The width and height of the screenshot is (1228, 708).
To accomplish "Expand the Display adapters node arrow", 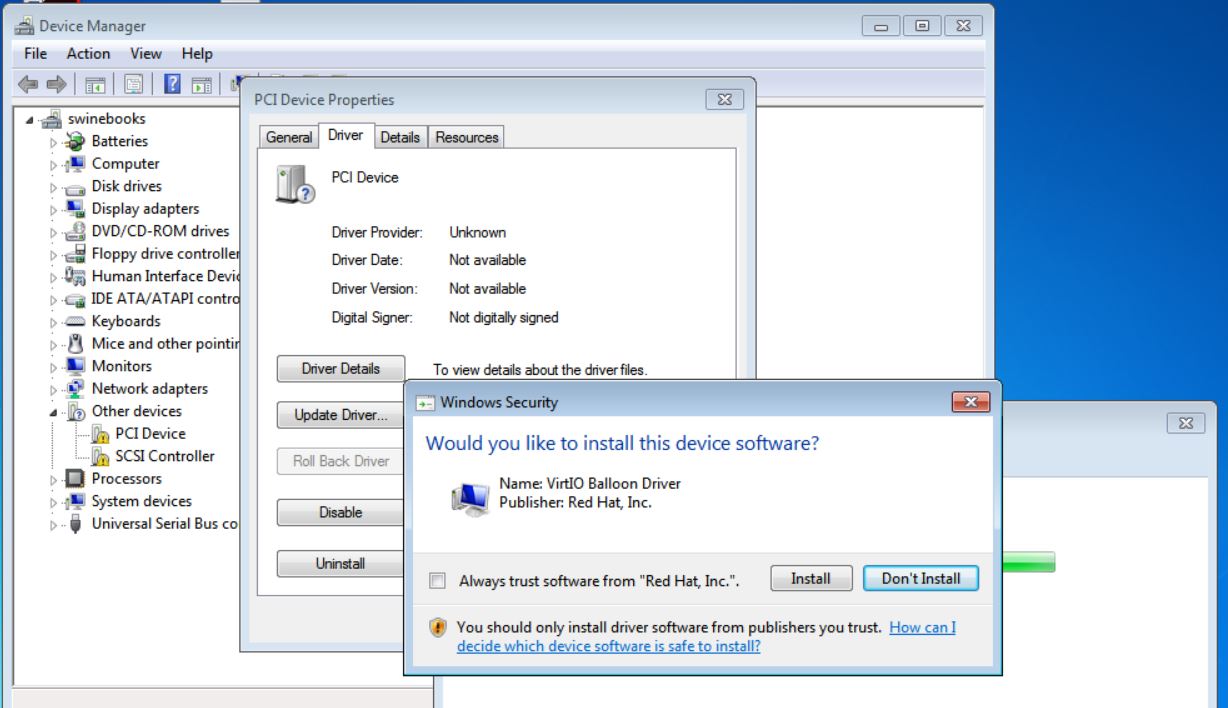I will pyautogui.click(x=54, y=209).
